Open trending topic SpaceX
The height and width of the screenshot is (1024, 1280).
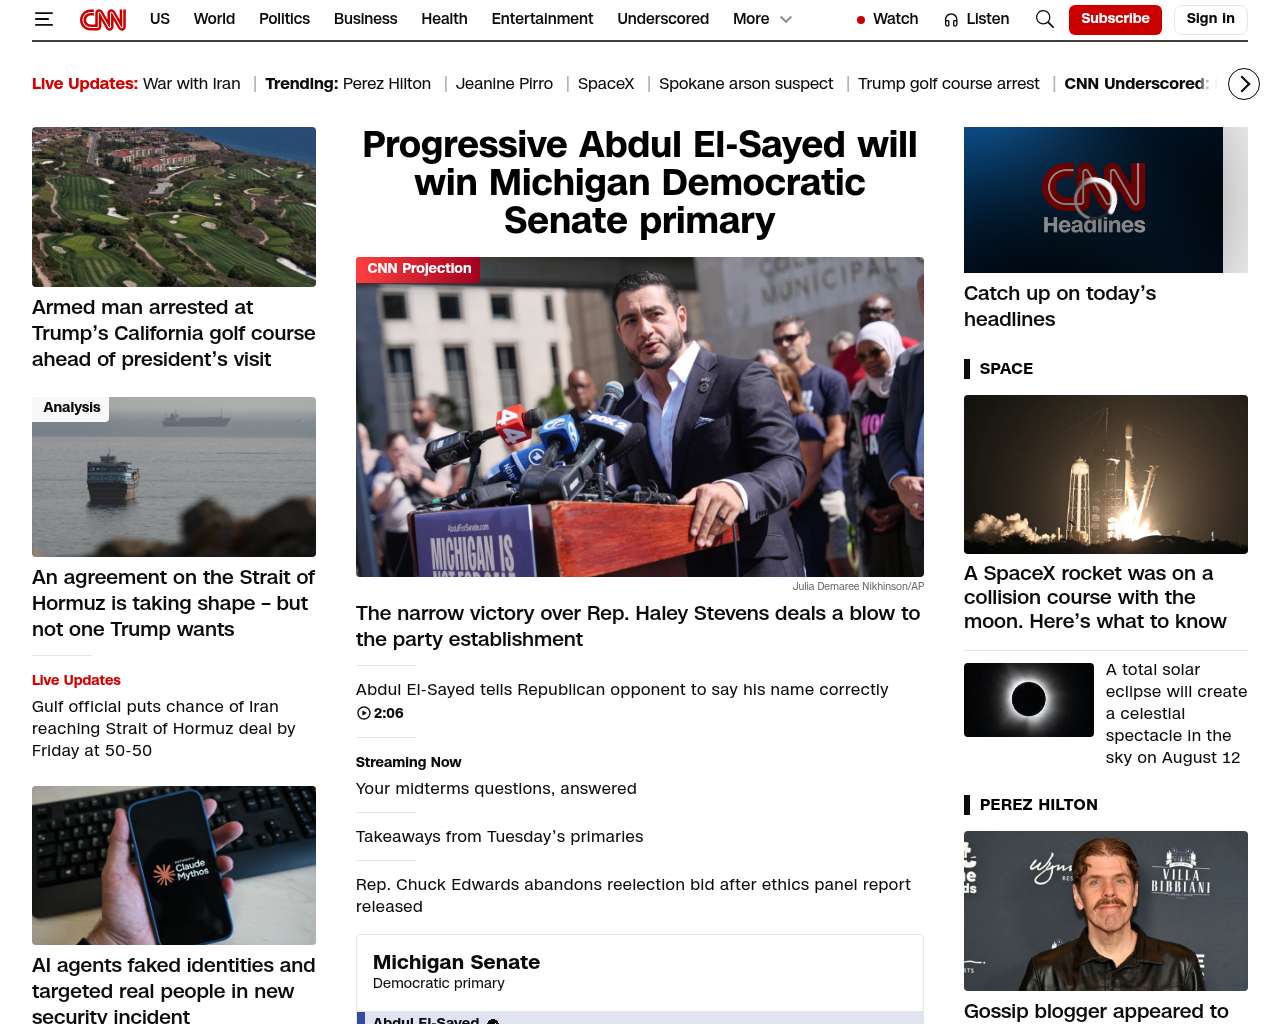point(606,84)
